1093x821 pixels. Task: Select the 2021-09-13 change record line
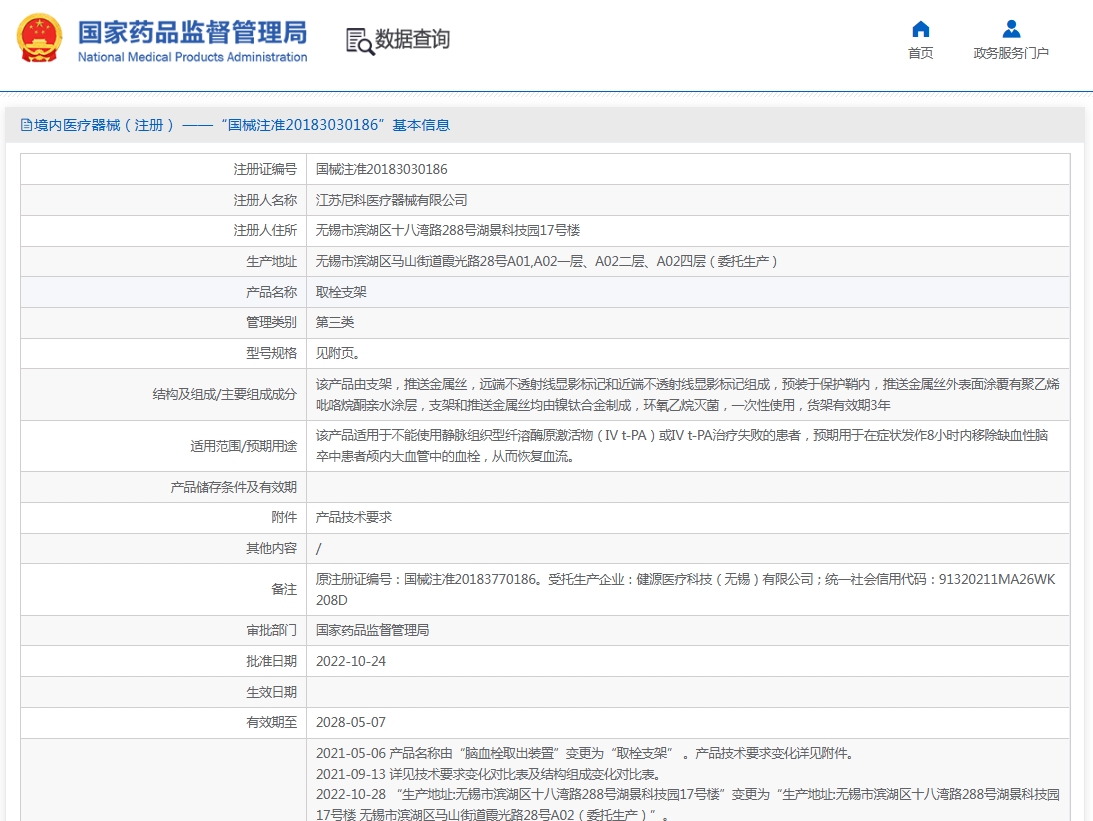coord(488,774)
